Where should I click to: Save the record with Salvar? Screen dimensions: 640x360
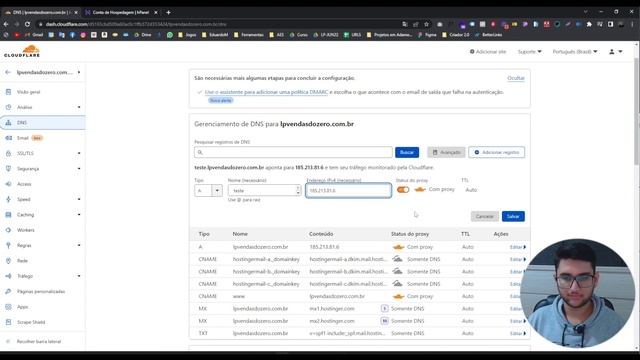[513, 216]
